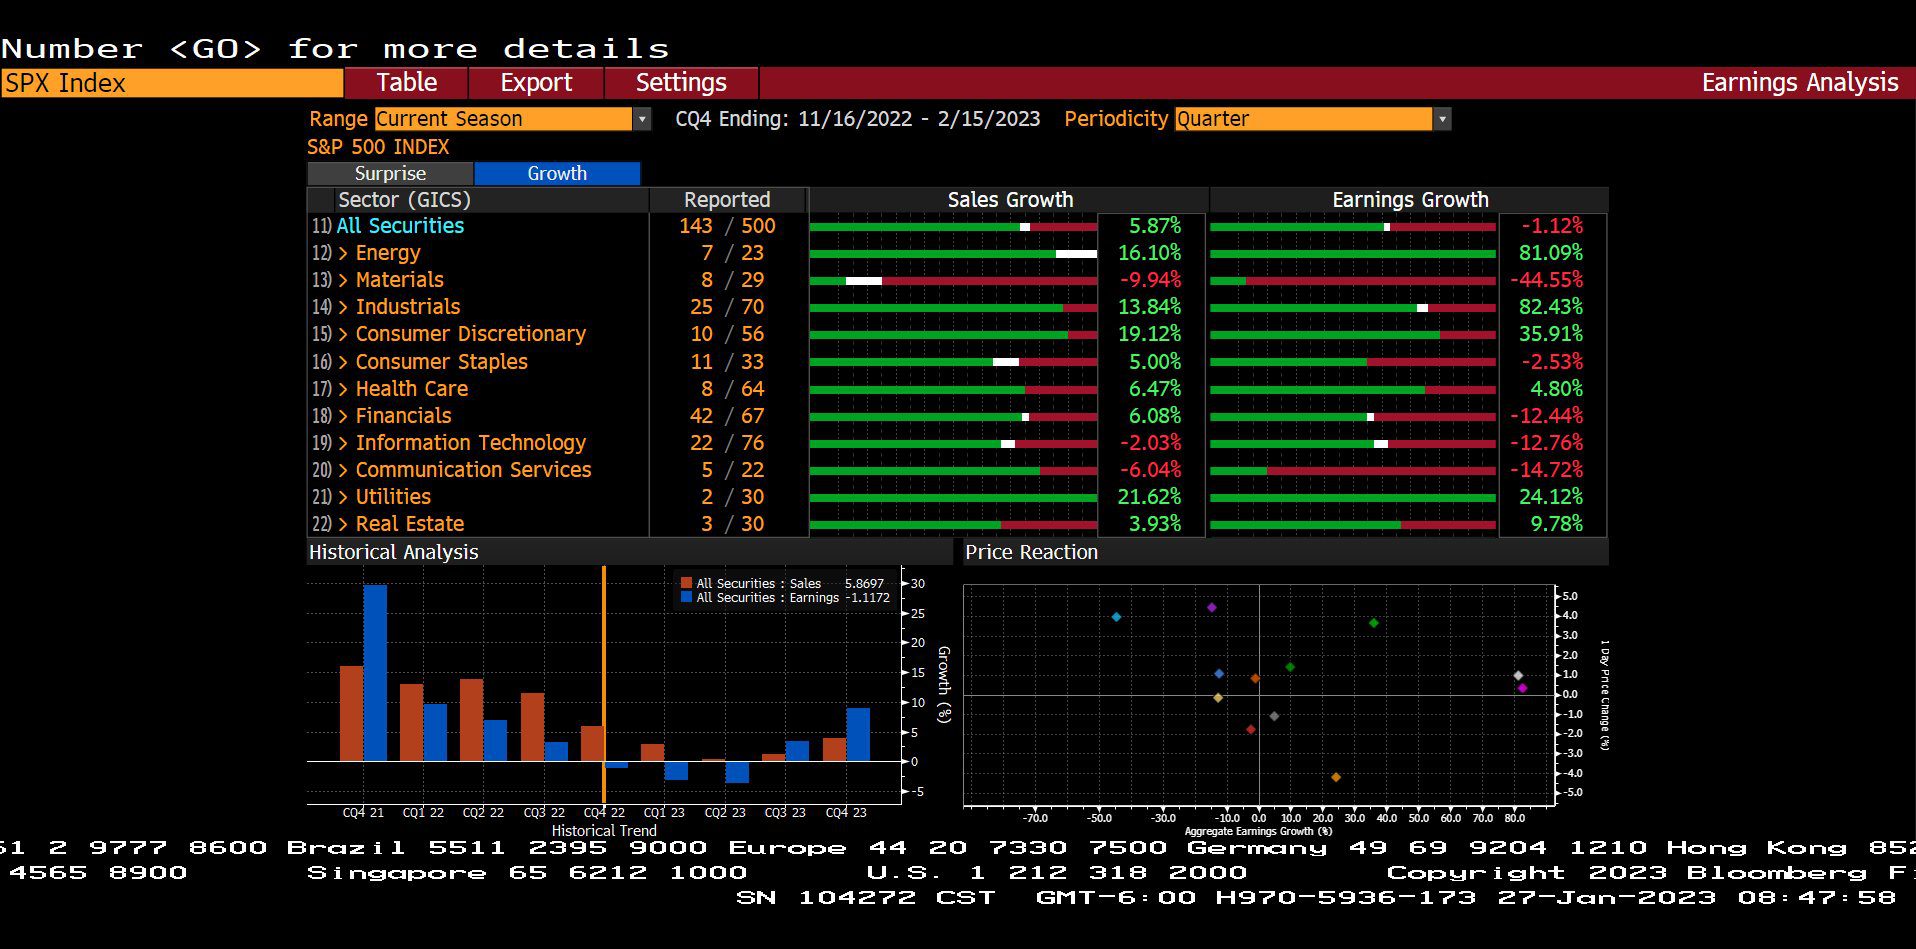
Task: Switch to the Surprise tab
Action: [x=390, y=173]
